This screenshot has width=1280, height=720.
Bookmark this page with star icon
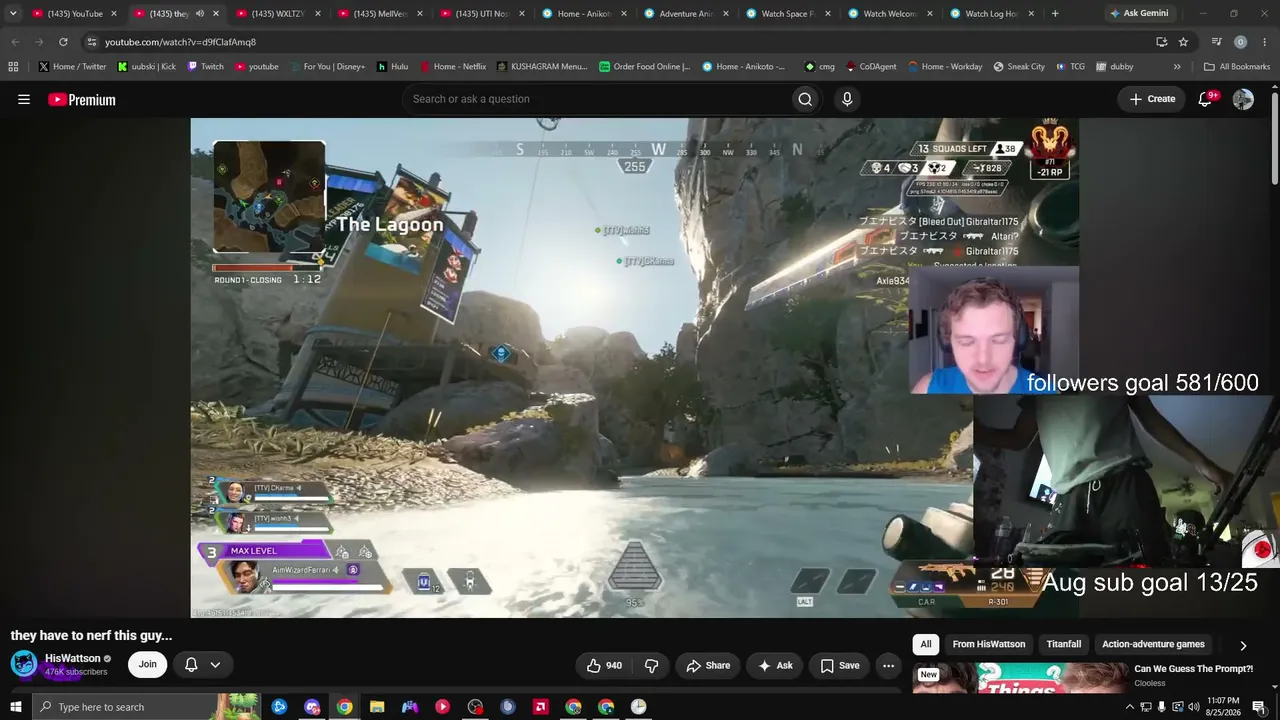[x=1183, y=42]
